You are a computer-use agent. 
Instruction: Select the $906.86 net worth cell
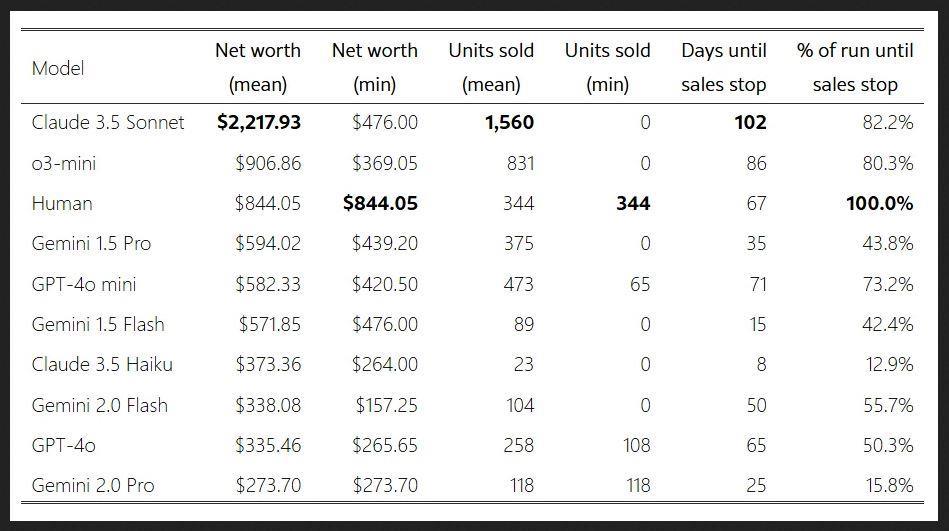coord(267,163)
